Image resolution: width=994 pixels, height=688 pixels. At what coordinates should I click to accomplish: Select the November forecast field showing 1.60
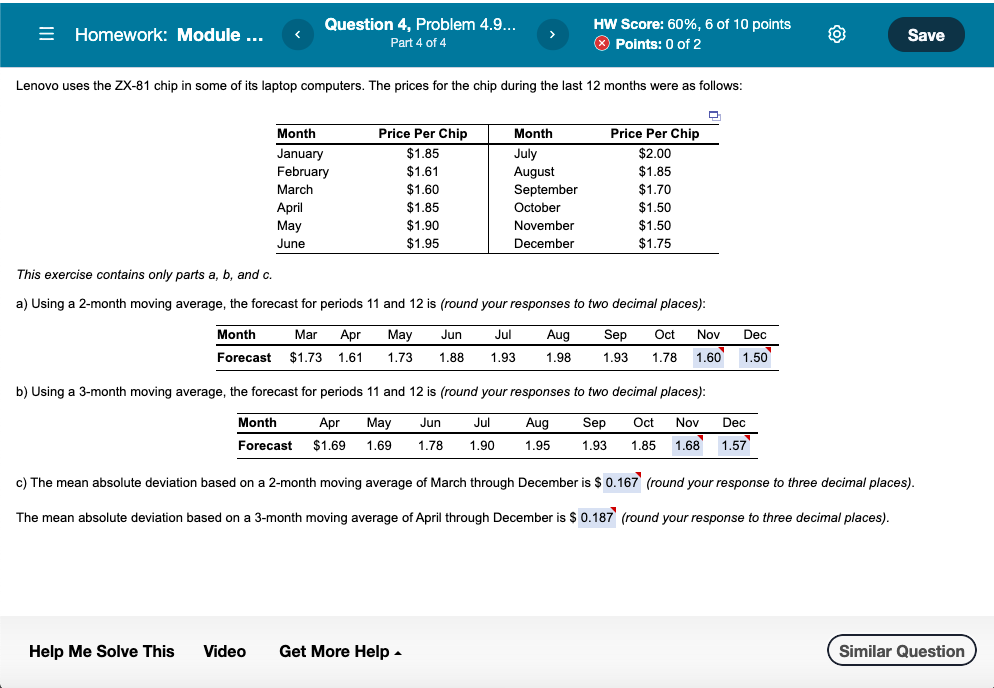pos(707,356)
